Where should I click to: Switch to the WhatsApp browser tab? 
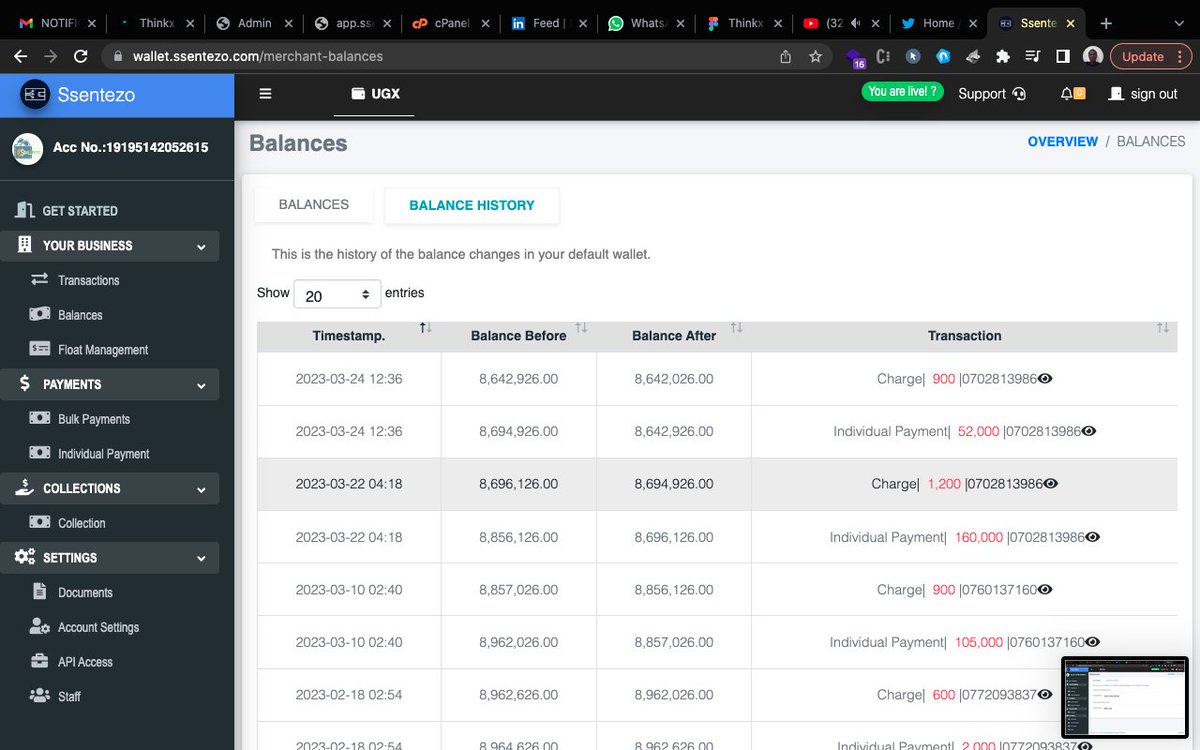coord(646,23)
